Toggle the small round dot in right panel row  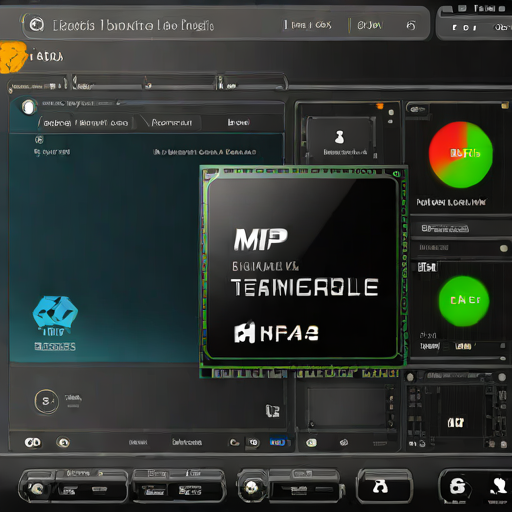point(504,248)
